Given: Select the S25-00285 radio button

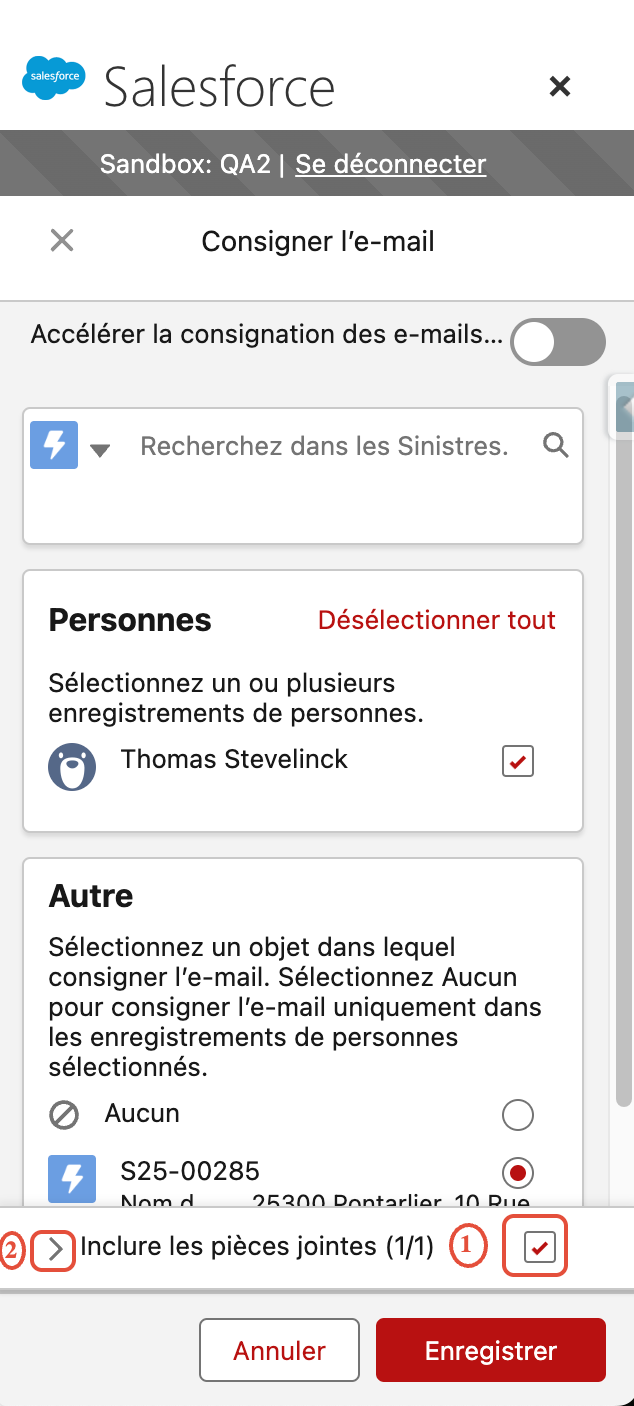Looking at the screenshot, I should point(518,1172).
